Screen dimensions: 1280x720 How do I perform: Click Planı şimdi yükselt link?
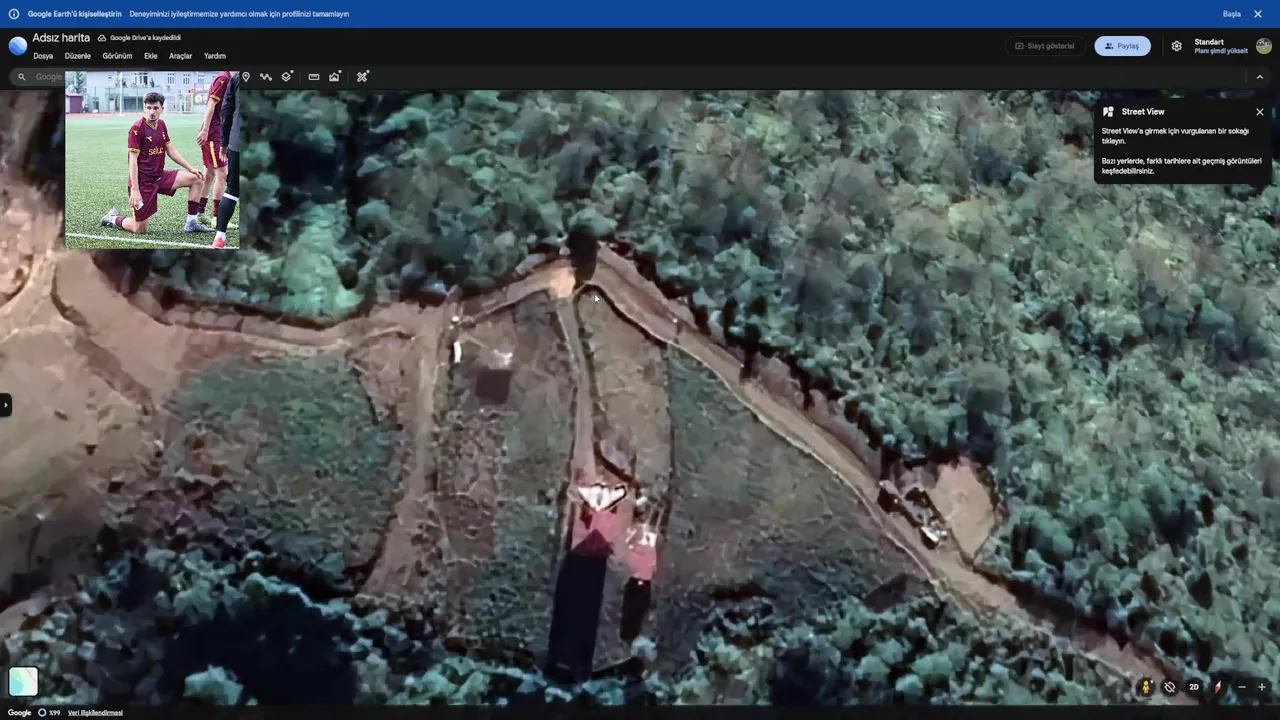coord(1221,51)
